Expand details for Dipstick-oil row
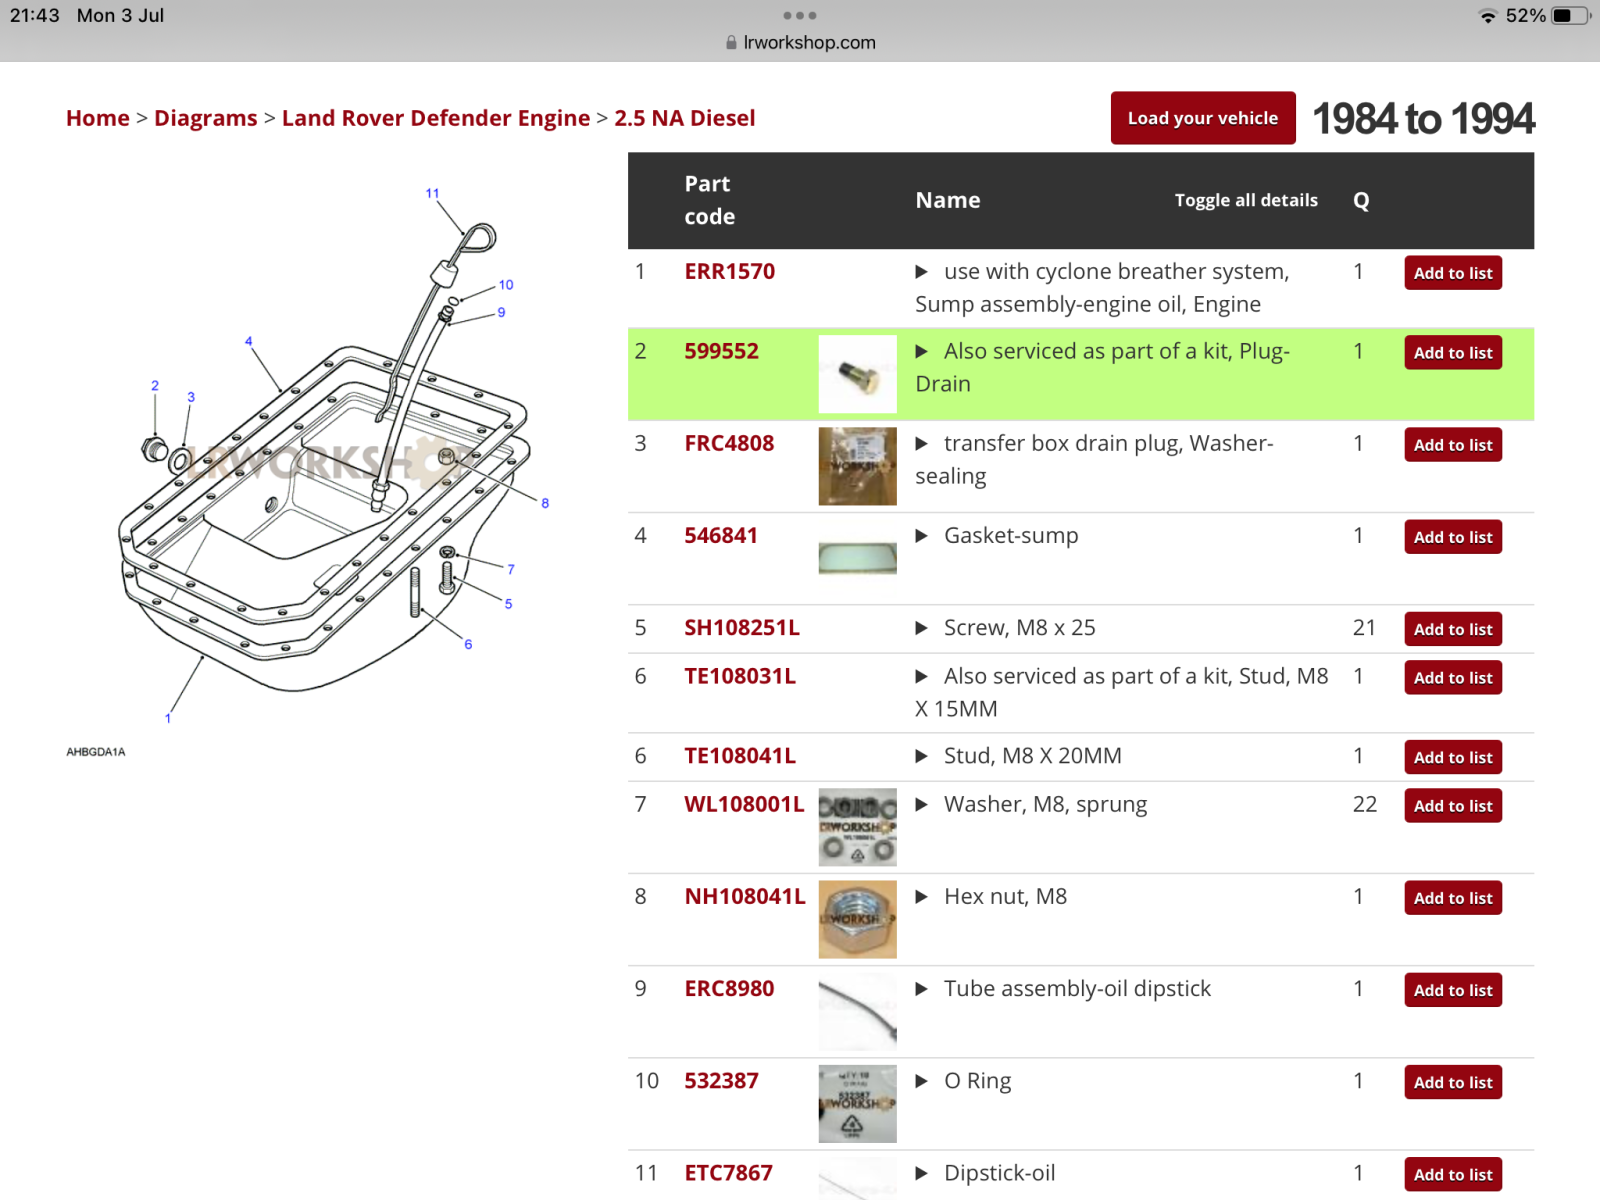Screen dimensions: 1600x1200 pyautogui.click(x=922, y=1173)
